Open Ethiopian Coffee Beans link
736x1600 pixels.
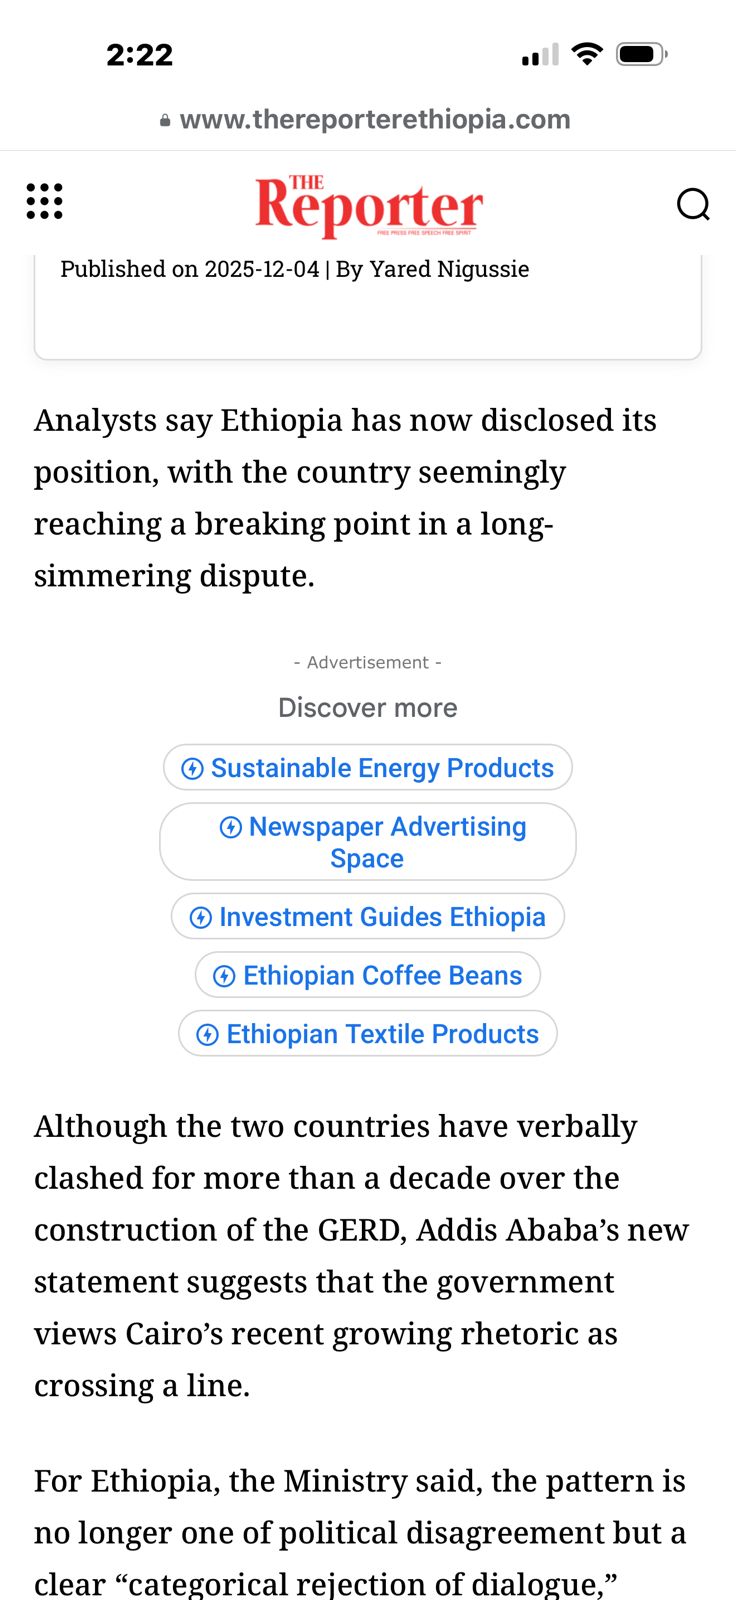pyautogui.click(x=382, y=975)
